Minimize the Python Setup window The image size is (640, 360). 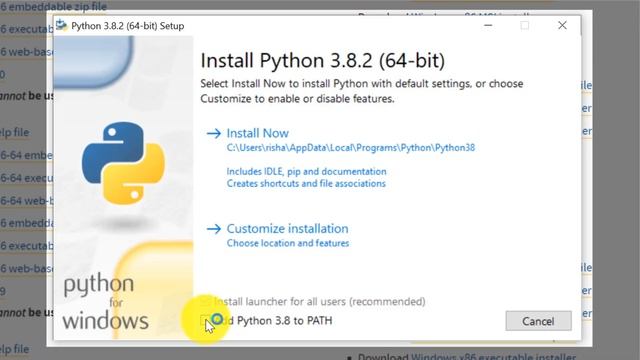[488, 25]
